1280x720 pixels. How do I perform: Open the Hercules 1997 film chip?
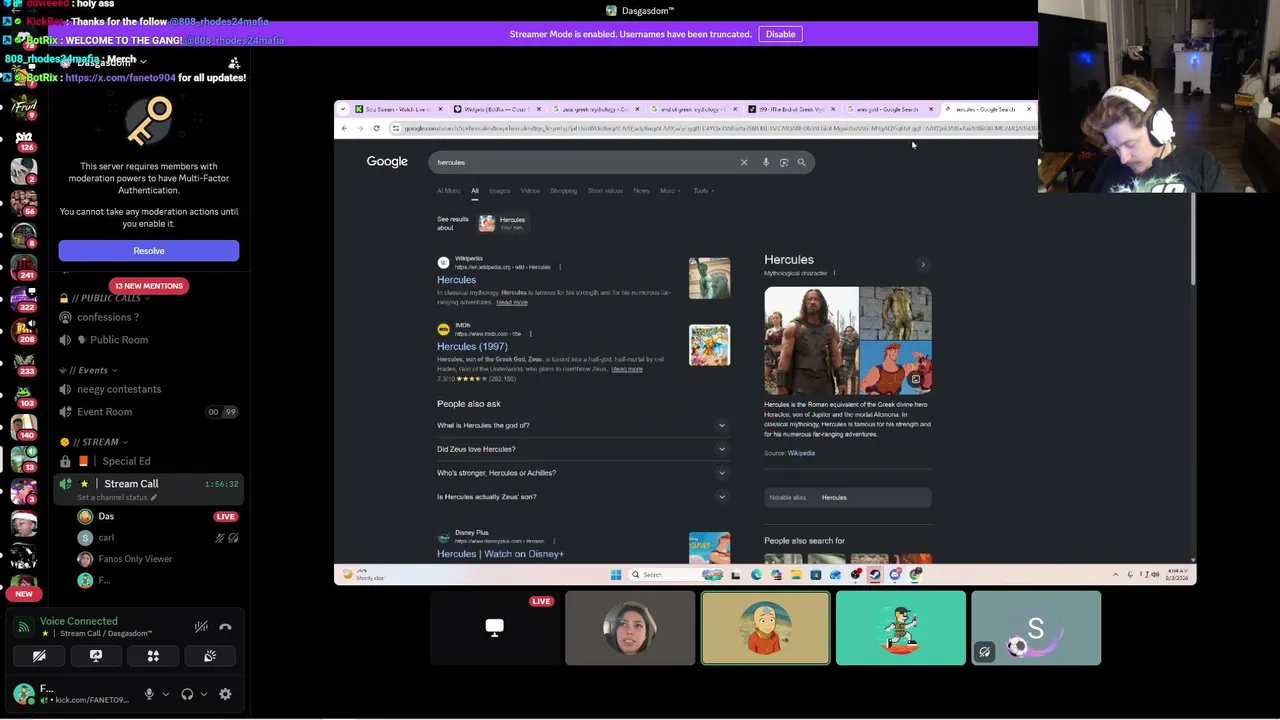(501, 223)
